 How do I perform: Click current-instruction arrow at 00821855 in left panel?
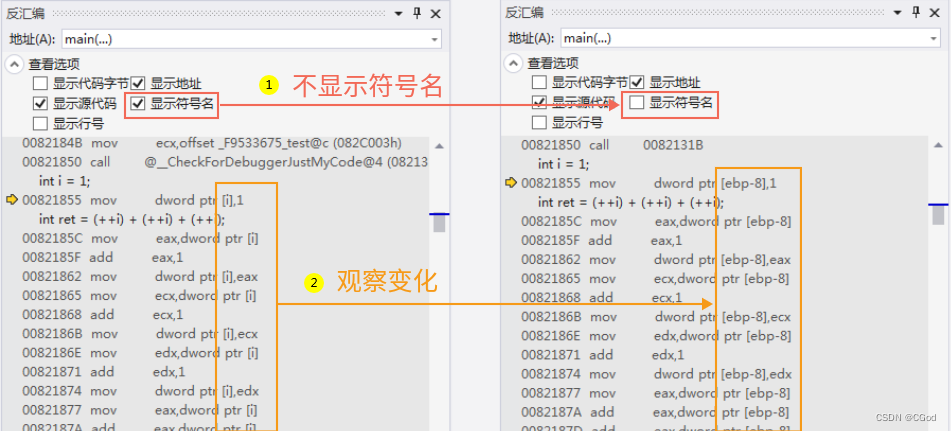click(x=12, y=200)
